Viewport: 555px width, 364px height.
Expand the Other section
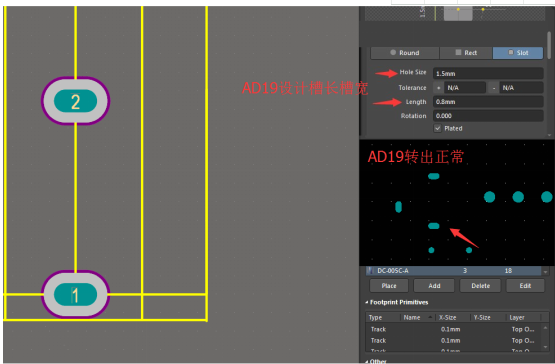(367, 362)
